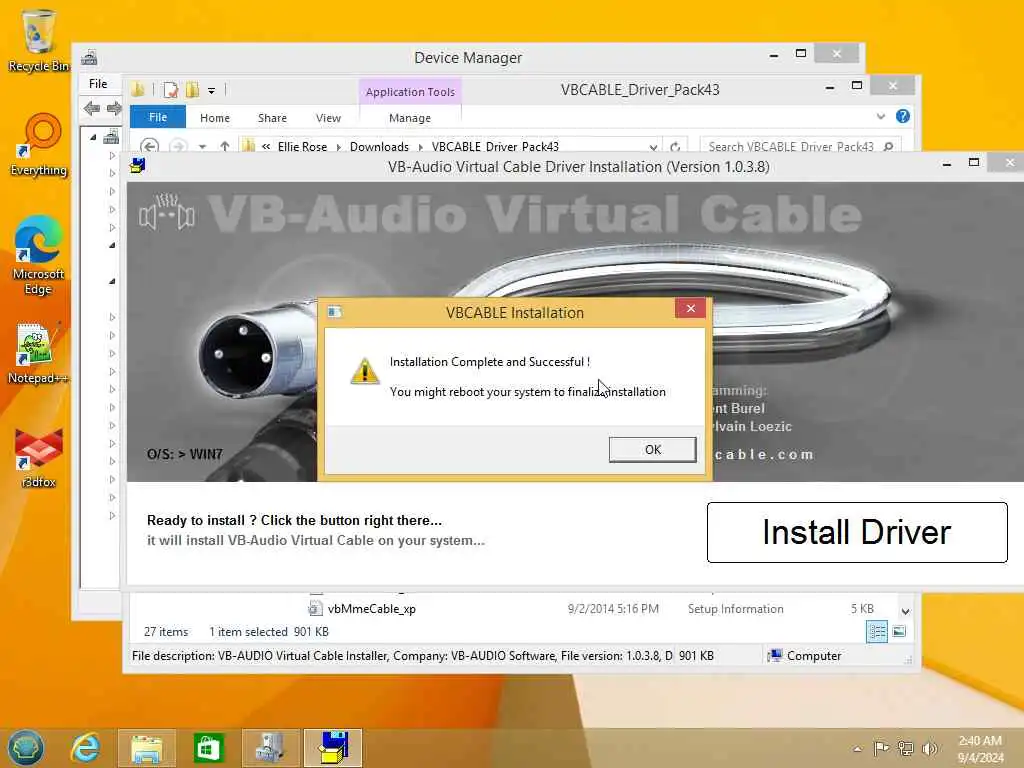Click the '9/2/2014 5:16 PM' date cell

point(613,609)
